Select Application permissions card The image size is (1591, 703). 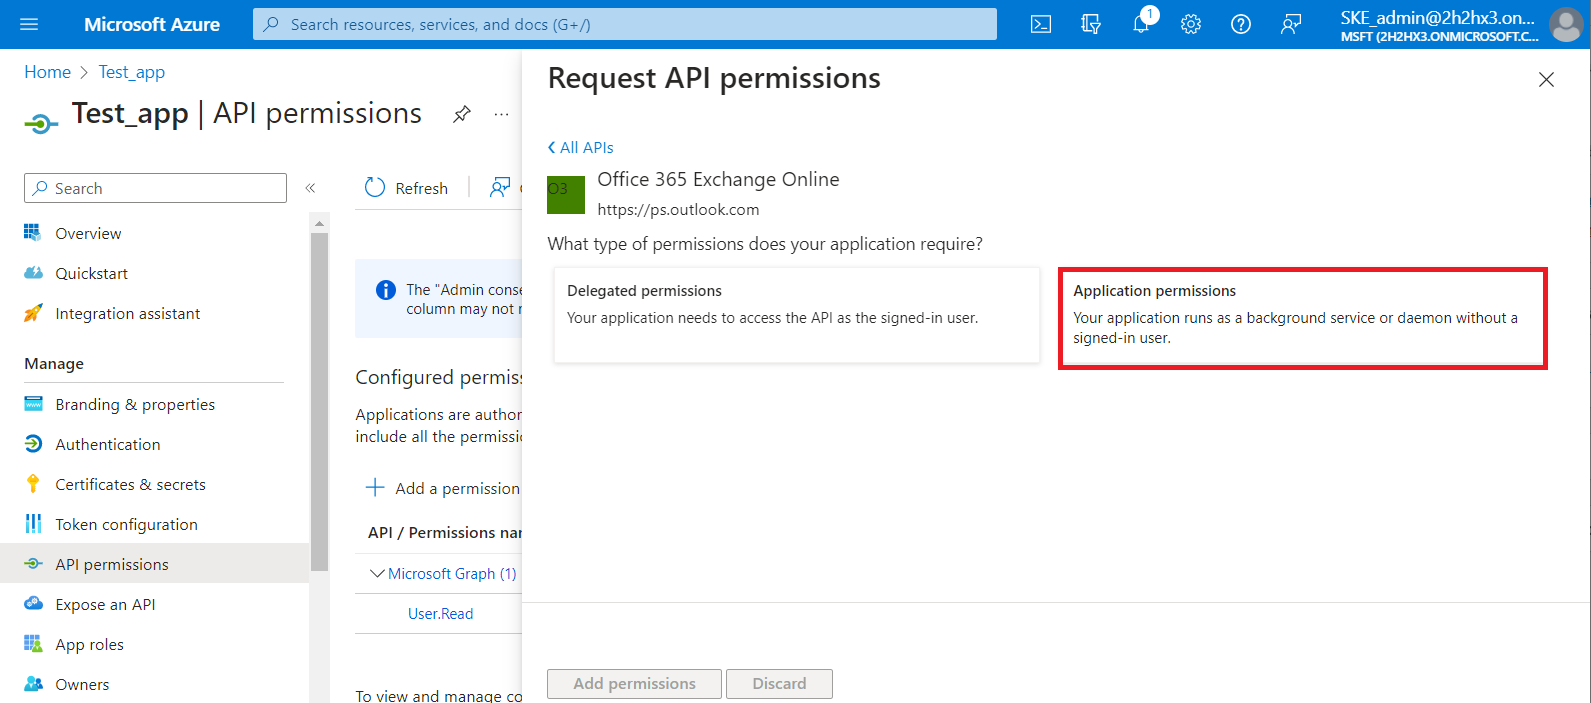click(1302, 318)
